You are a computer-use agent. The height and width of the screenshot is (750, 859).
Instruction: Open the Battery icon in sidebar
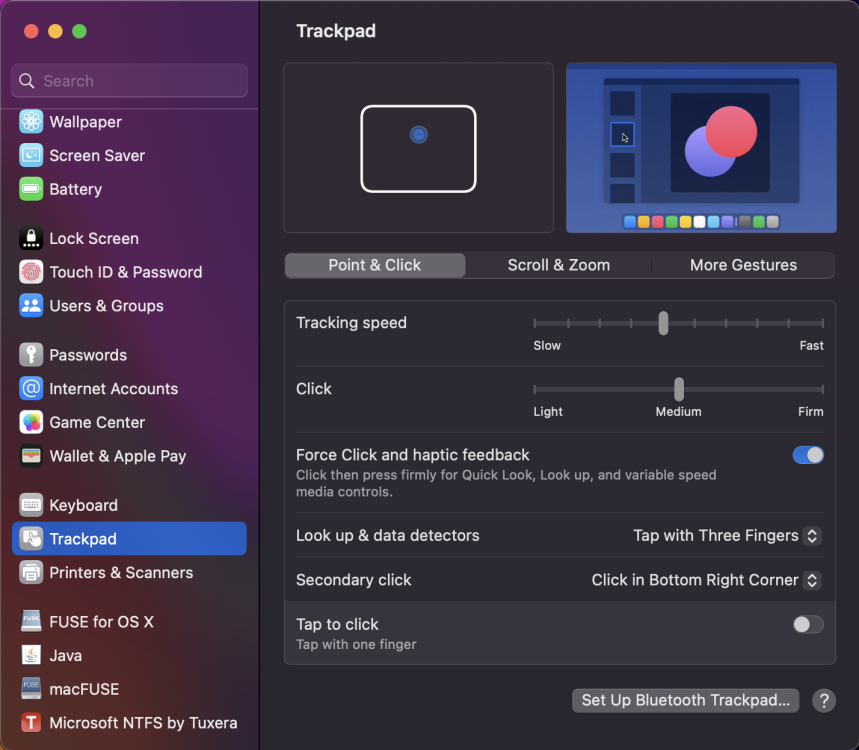click(x=31, y=189)
